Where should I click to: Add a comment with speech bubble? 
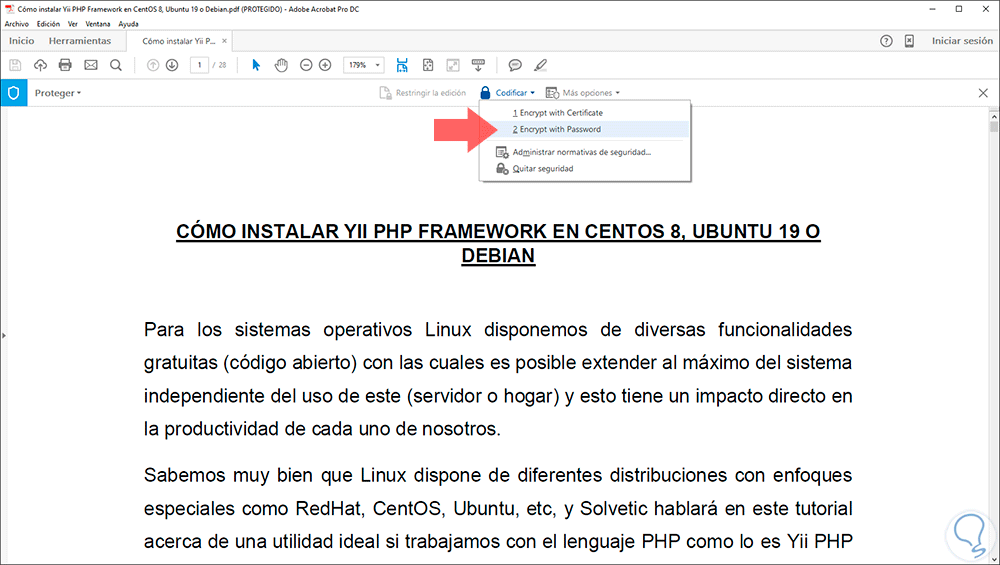pyautogui.click(x=515, y=65)
